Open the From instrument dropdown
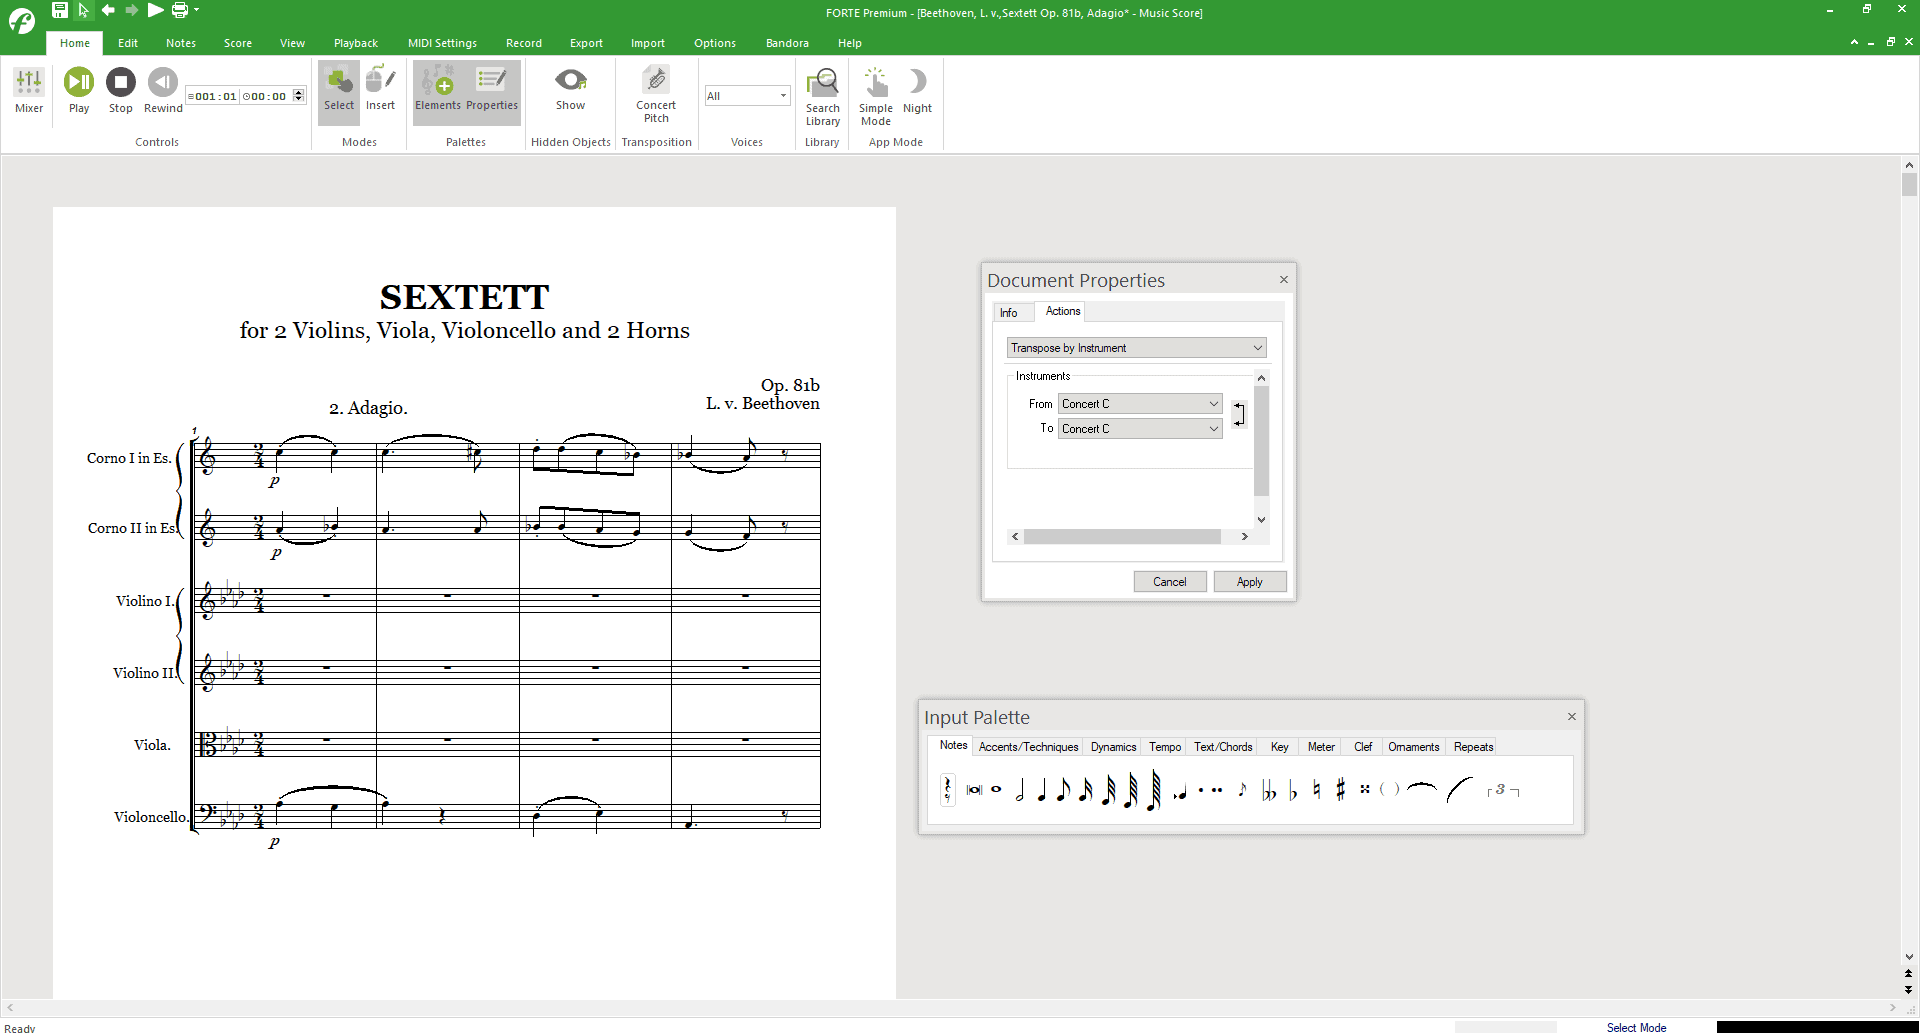This screenshot has height=1033, width=1920. (1140, 404)
